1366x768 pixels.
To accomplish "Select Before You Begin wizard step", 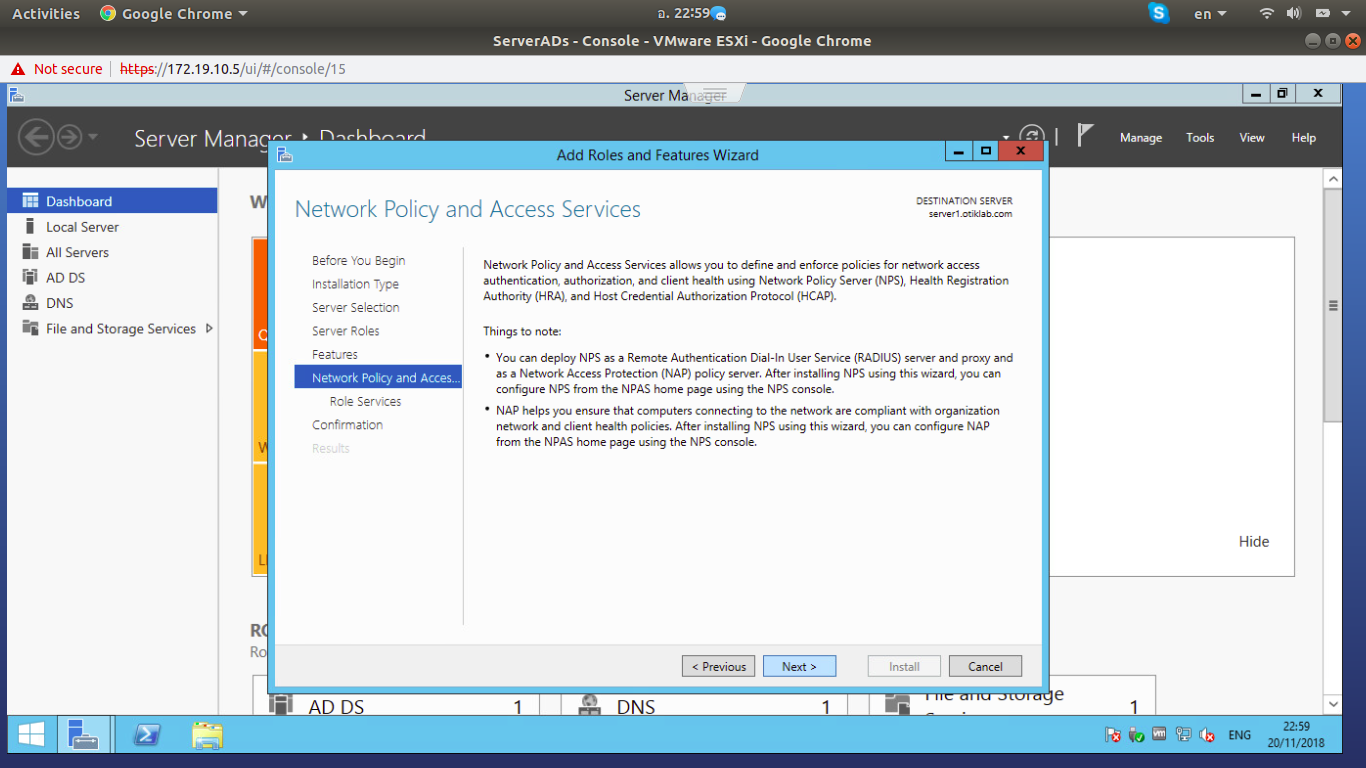I will pos(358,261).
